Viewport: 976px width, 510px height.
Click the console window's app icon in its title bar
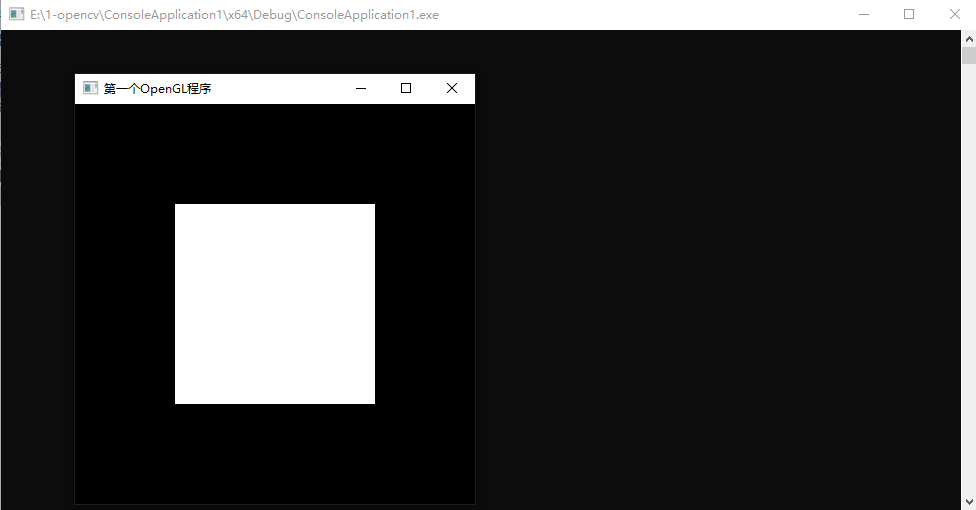17,14
